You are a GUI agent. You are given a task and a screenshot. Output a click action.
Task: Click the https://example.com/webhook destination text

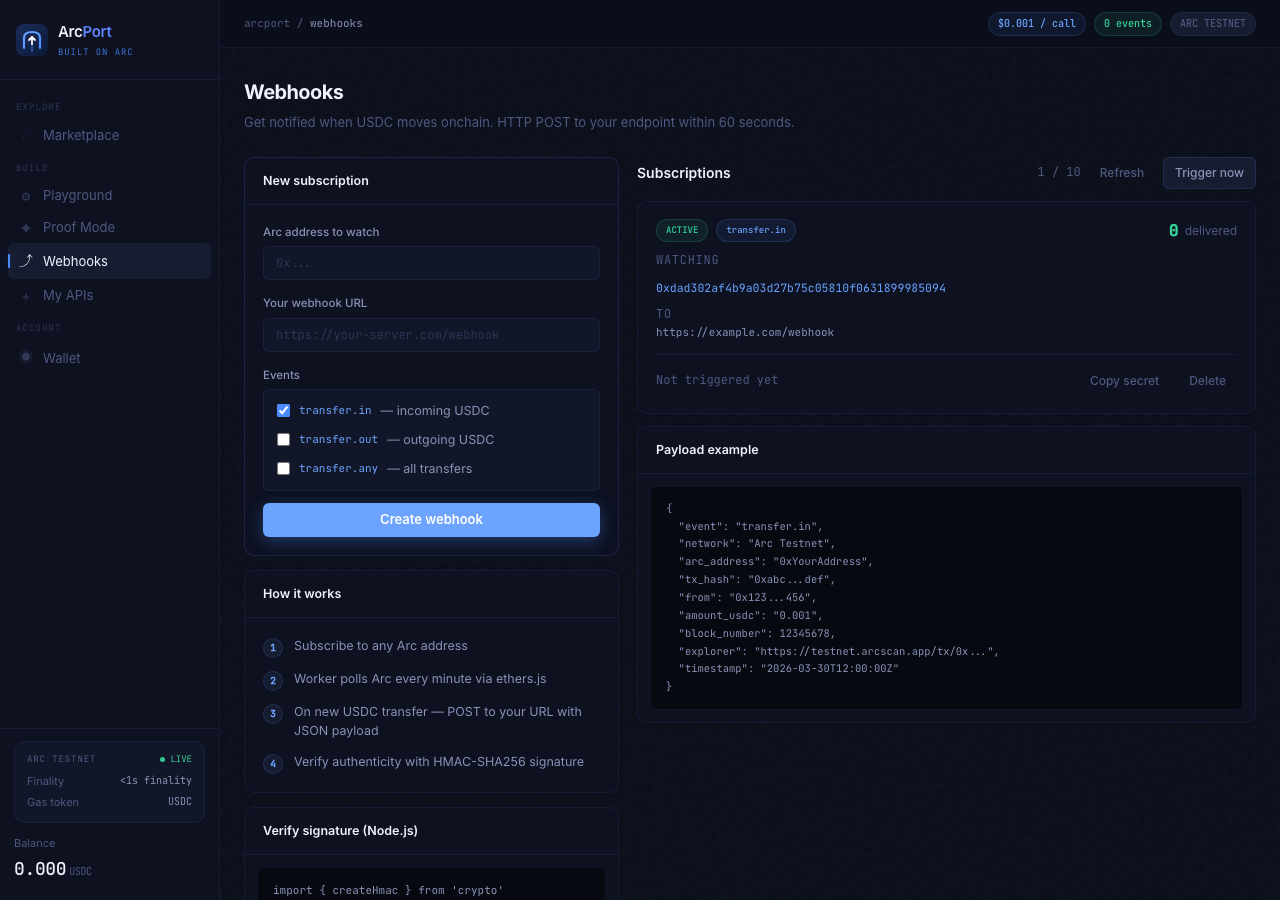point(745,332)
